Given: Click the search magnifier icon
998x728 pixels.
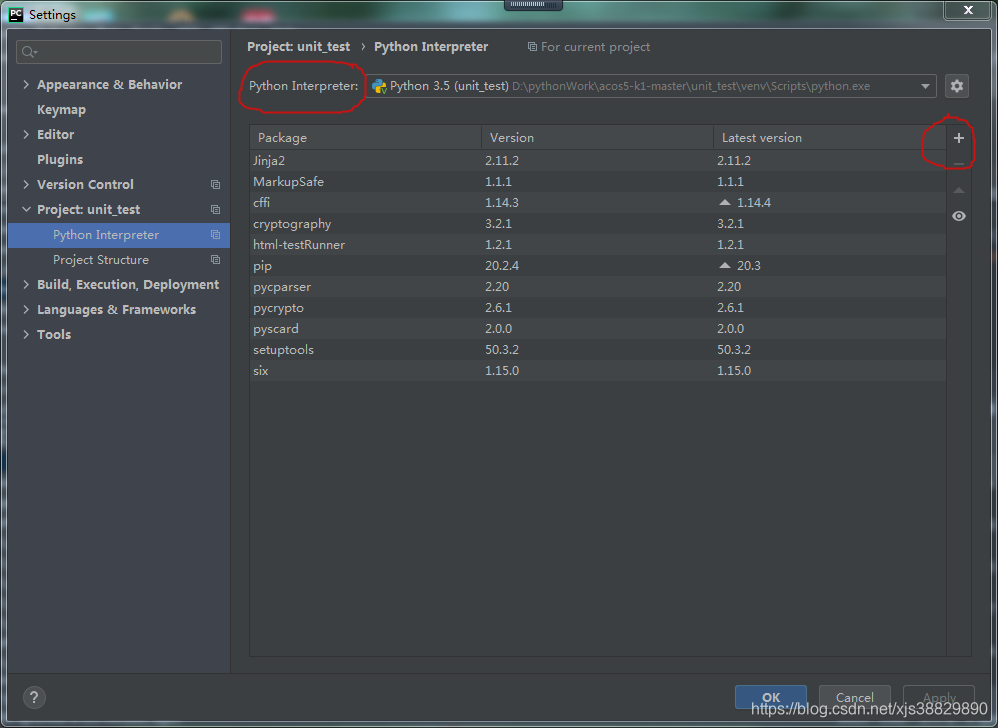Looking at the screenshot, I should coord(29,52).
